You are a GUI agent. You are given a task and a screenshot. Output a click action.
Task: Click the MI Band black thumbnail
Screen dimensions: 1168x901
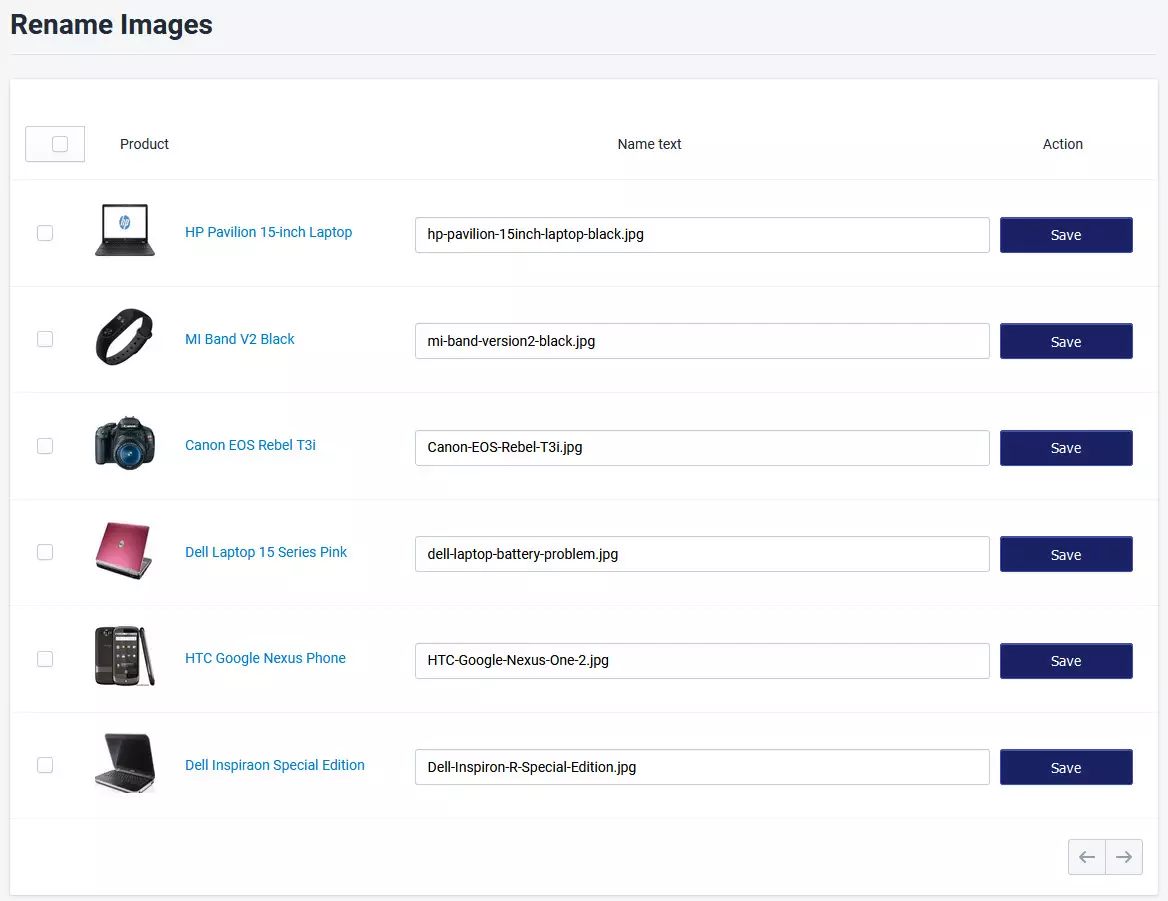pyautogui.click(x=125, y=337)
